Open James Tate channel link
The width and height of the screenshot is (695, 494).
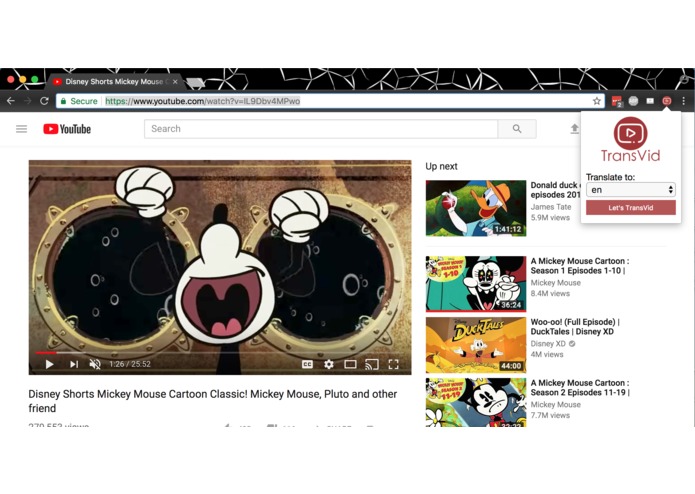551,207
